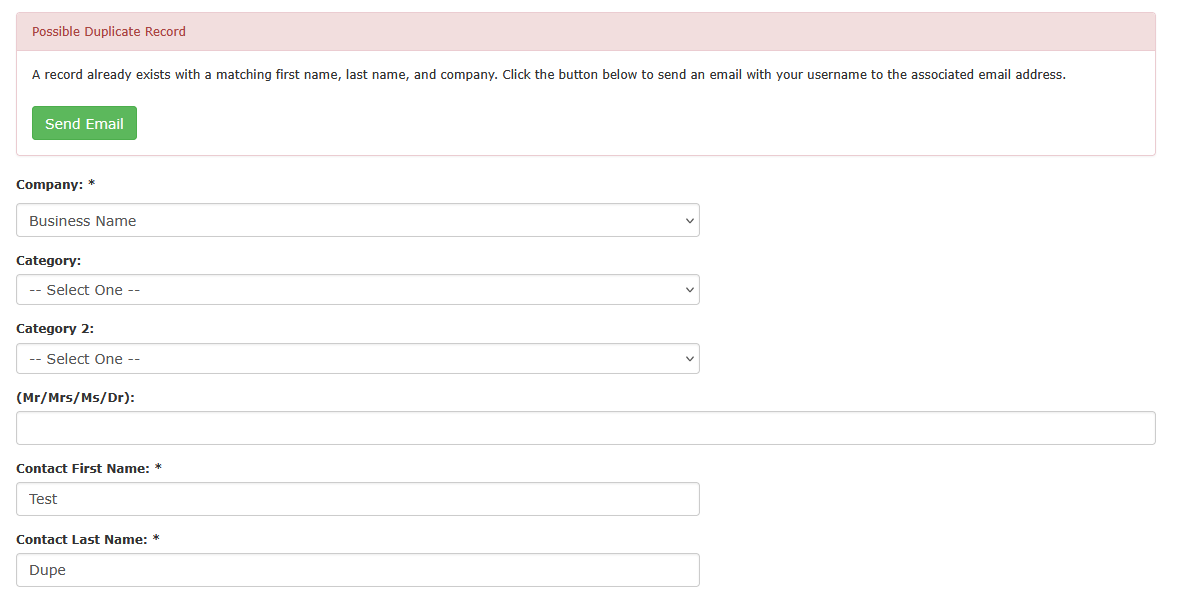
Task: Click the chevron on the Company dropdown
Action: (690, 220)
